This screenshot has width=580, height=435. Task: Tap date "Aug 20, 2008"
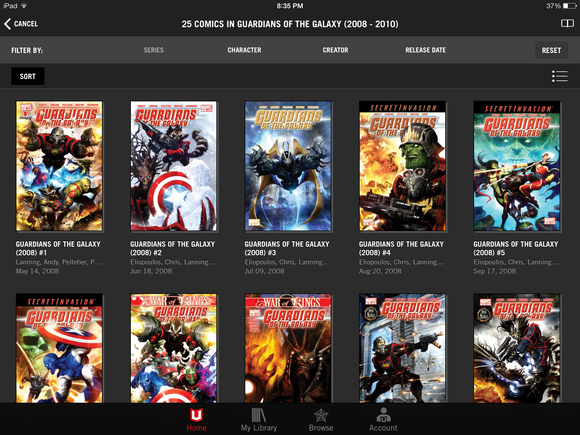(380, 271)
